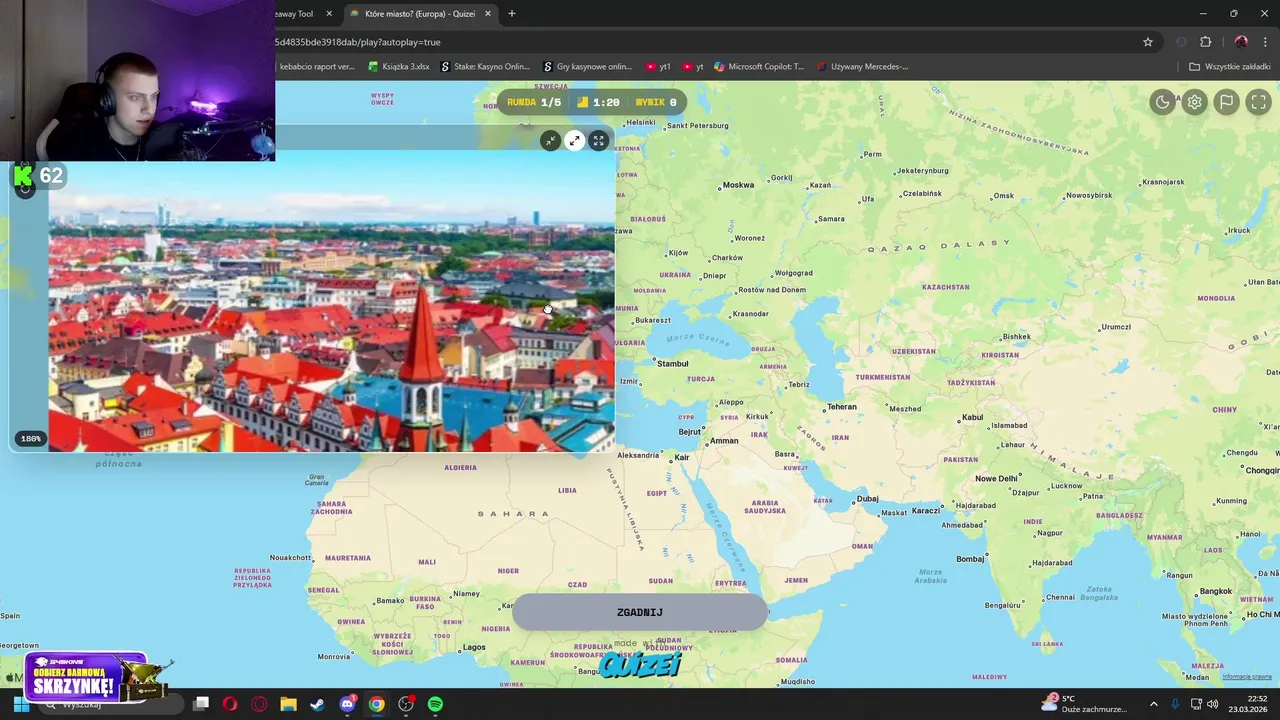The image size is (1280, 720).
Task: Click Teheran on the map
Action: tap(841, 407)
